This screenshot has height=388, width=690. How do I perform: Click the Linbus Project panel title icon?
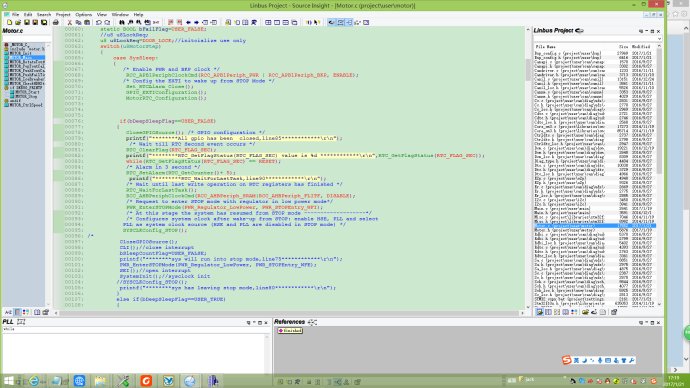580,30
